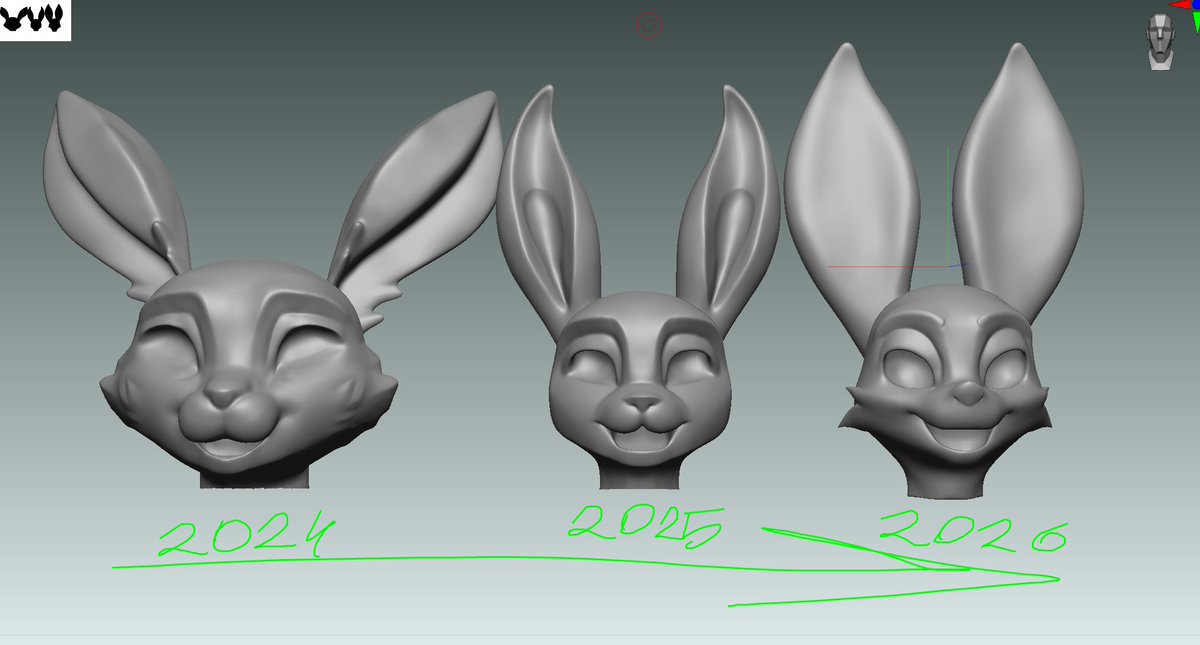Viewport: 1200px width, 645px height.
Task: Click the CamView head orientation widget
Action: tap(1159, 41)
